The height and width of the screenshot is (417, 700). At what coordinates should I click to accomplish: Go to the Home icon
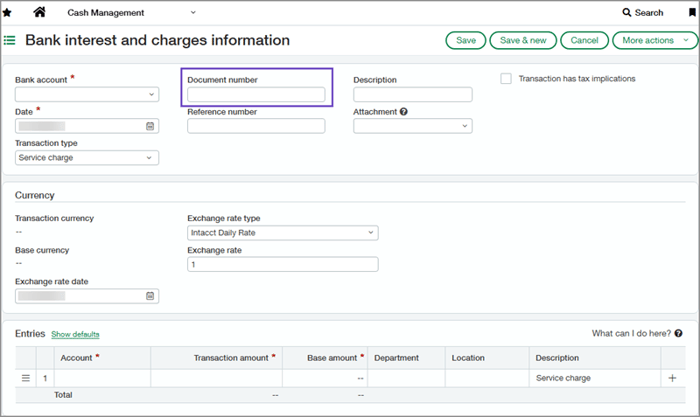[x=40, y=13]
